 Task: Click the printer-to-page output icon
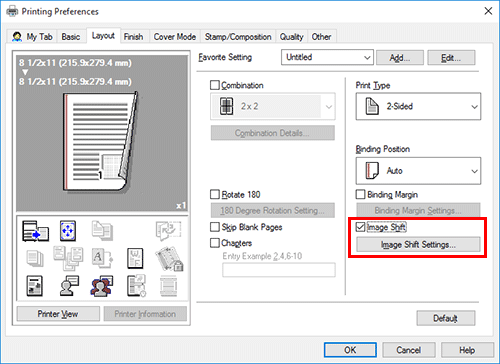(x=35, y=231)
